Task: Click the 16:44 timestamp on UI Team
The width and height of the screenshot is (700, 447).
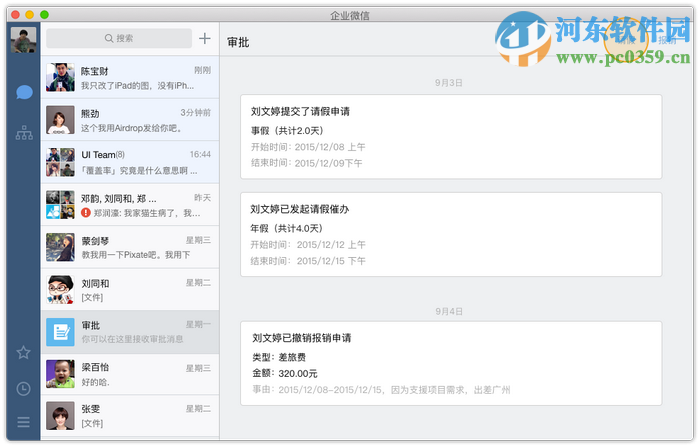Action: tap(200, 155)
